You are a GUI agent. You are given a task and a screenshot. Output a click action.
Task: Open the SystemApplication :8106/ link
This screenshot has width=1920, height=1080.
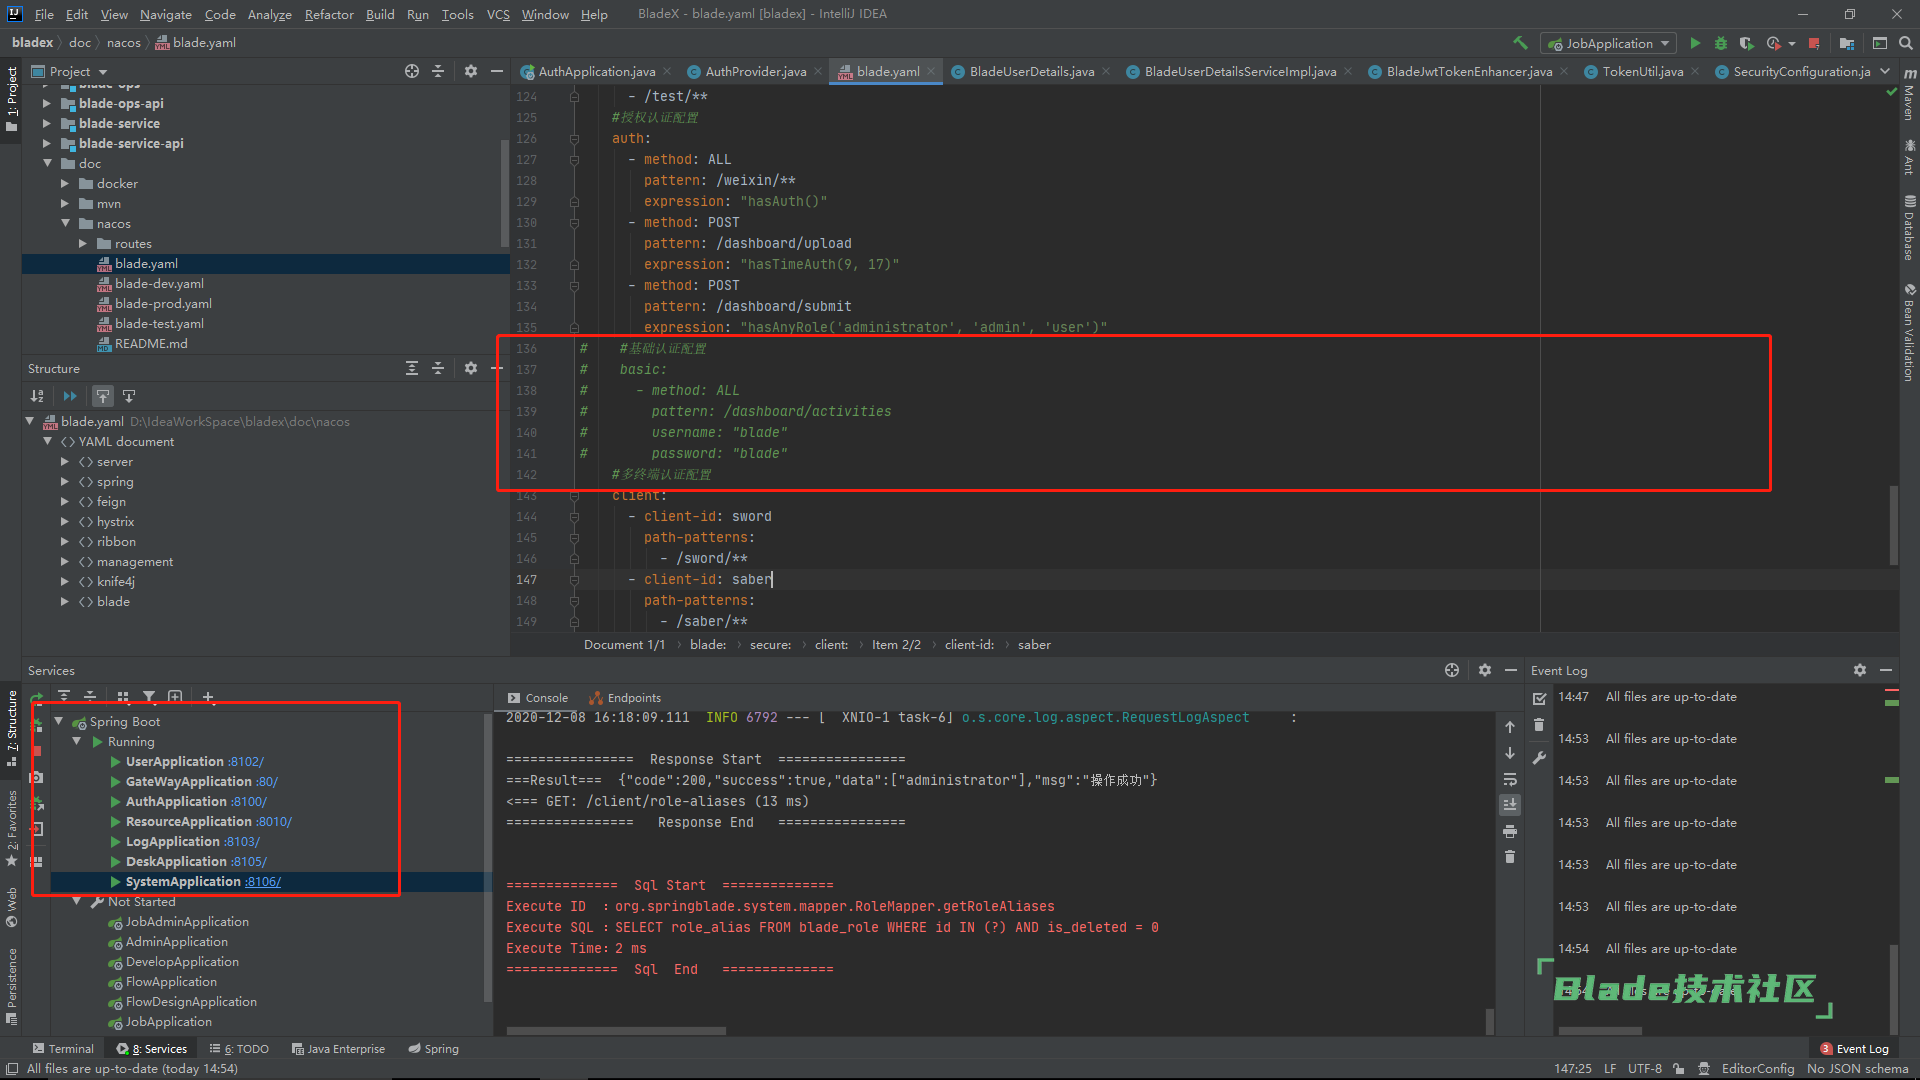(x=263, y=881)
